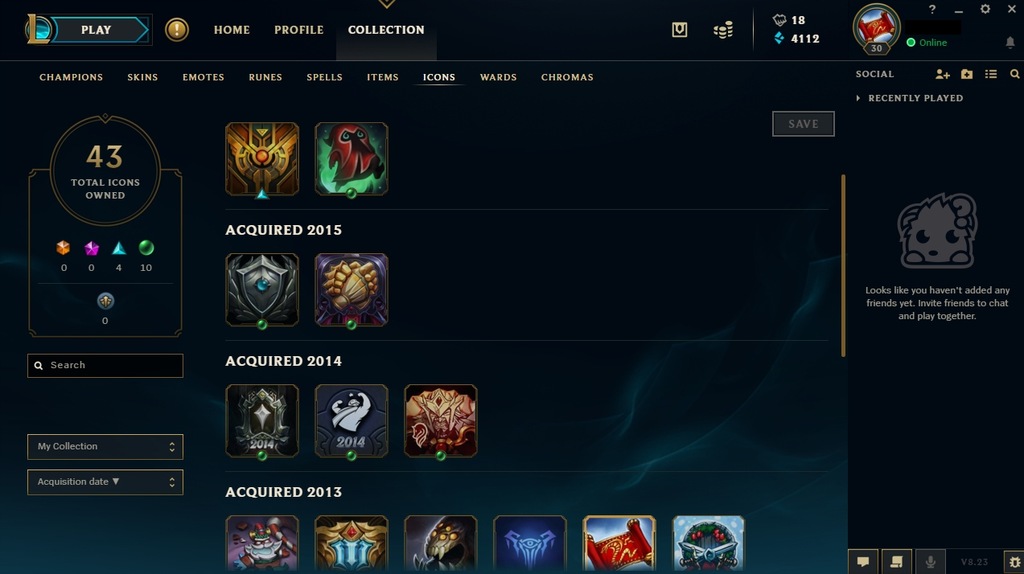Click the icon Search field
Viewport: 1024px width, 574px height.
tap(105, 366)
